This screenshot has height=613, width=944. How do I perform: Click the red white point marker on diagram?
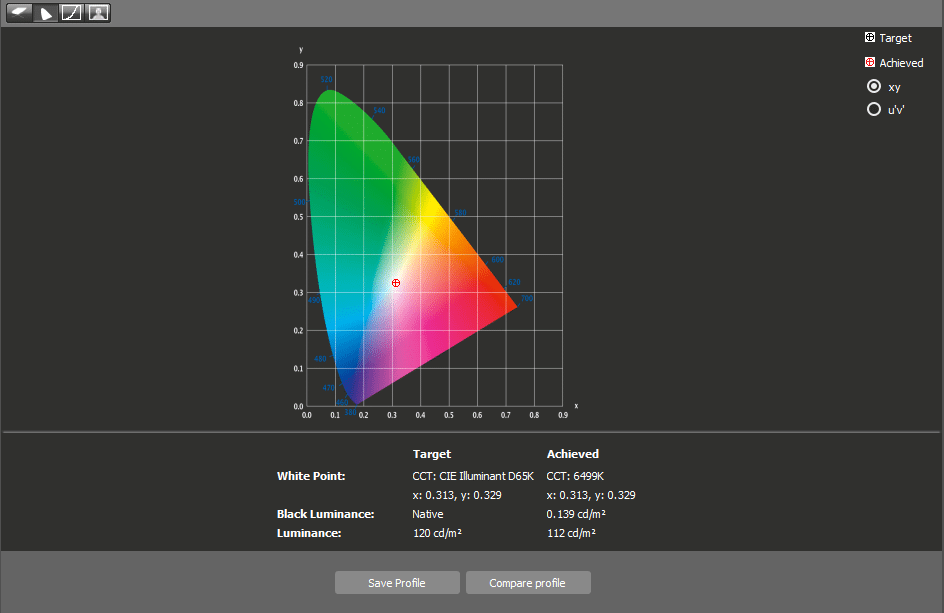coord(396,283)
